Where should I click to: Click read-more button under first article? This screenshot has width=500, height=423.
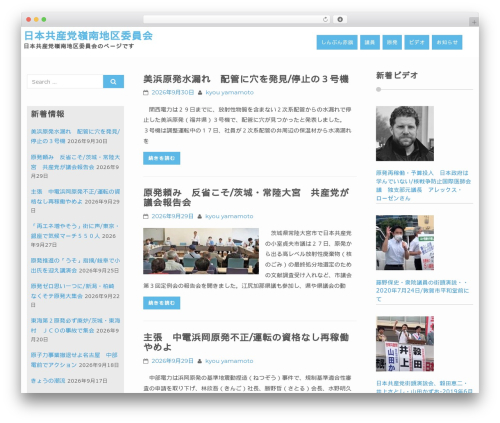(162, 158)
